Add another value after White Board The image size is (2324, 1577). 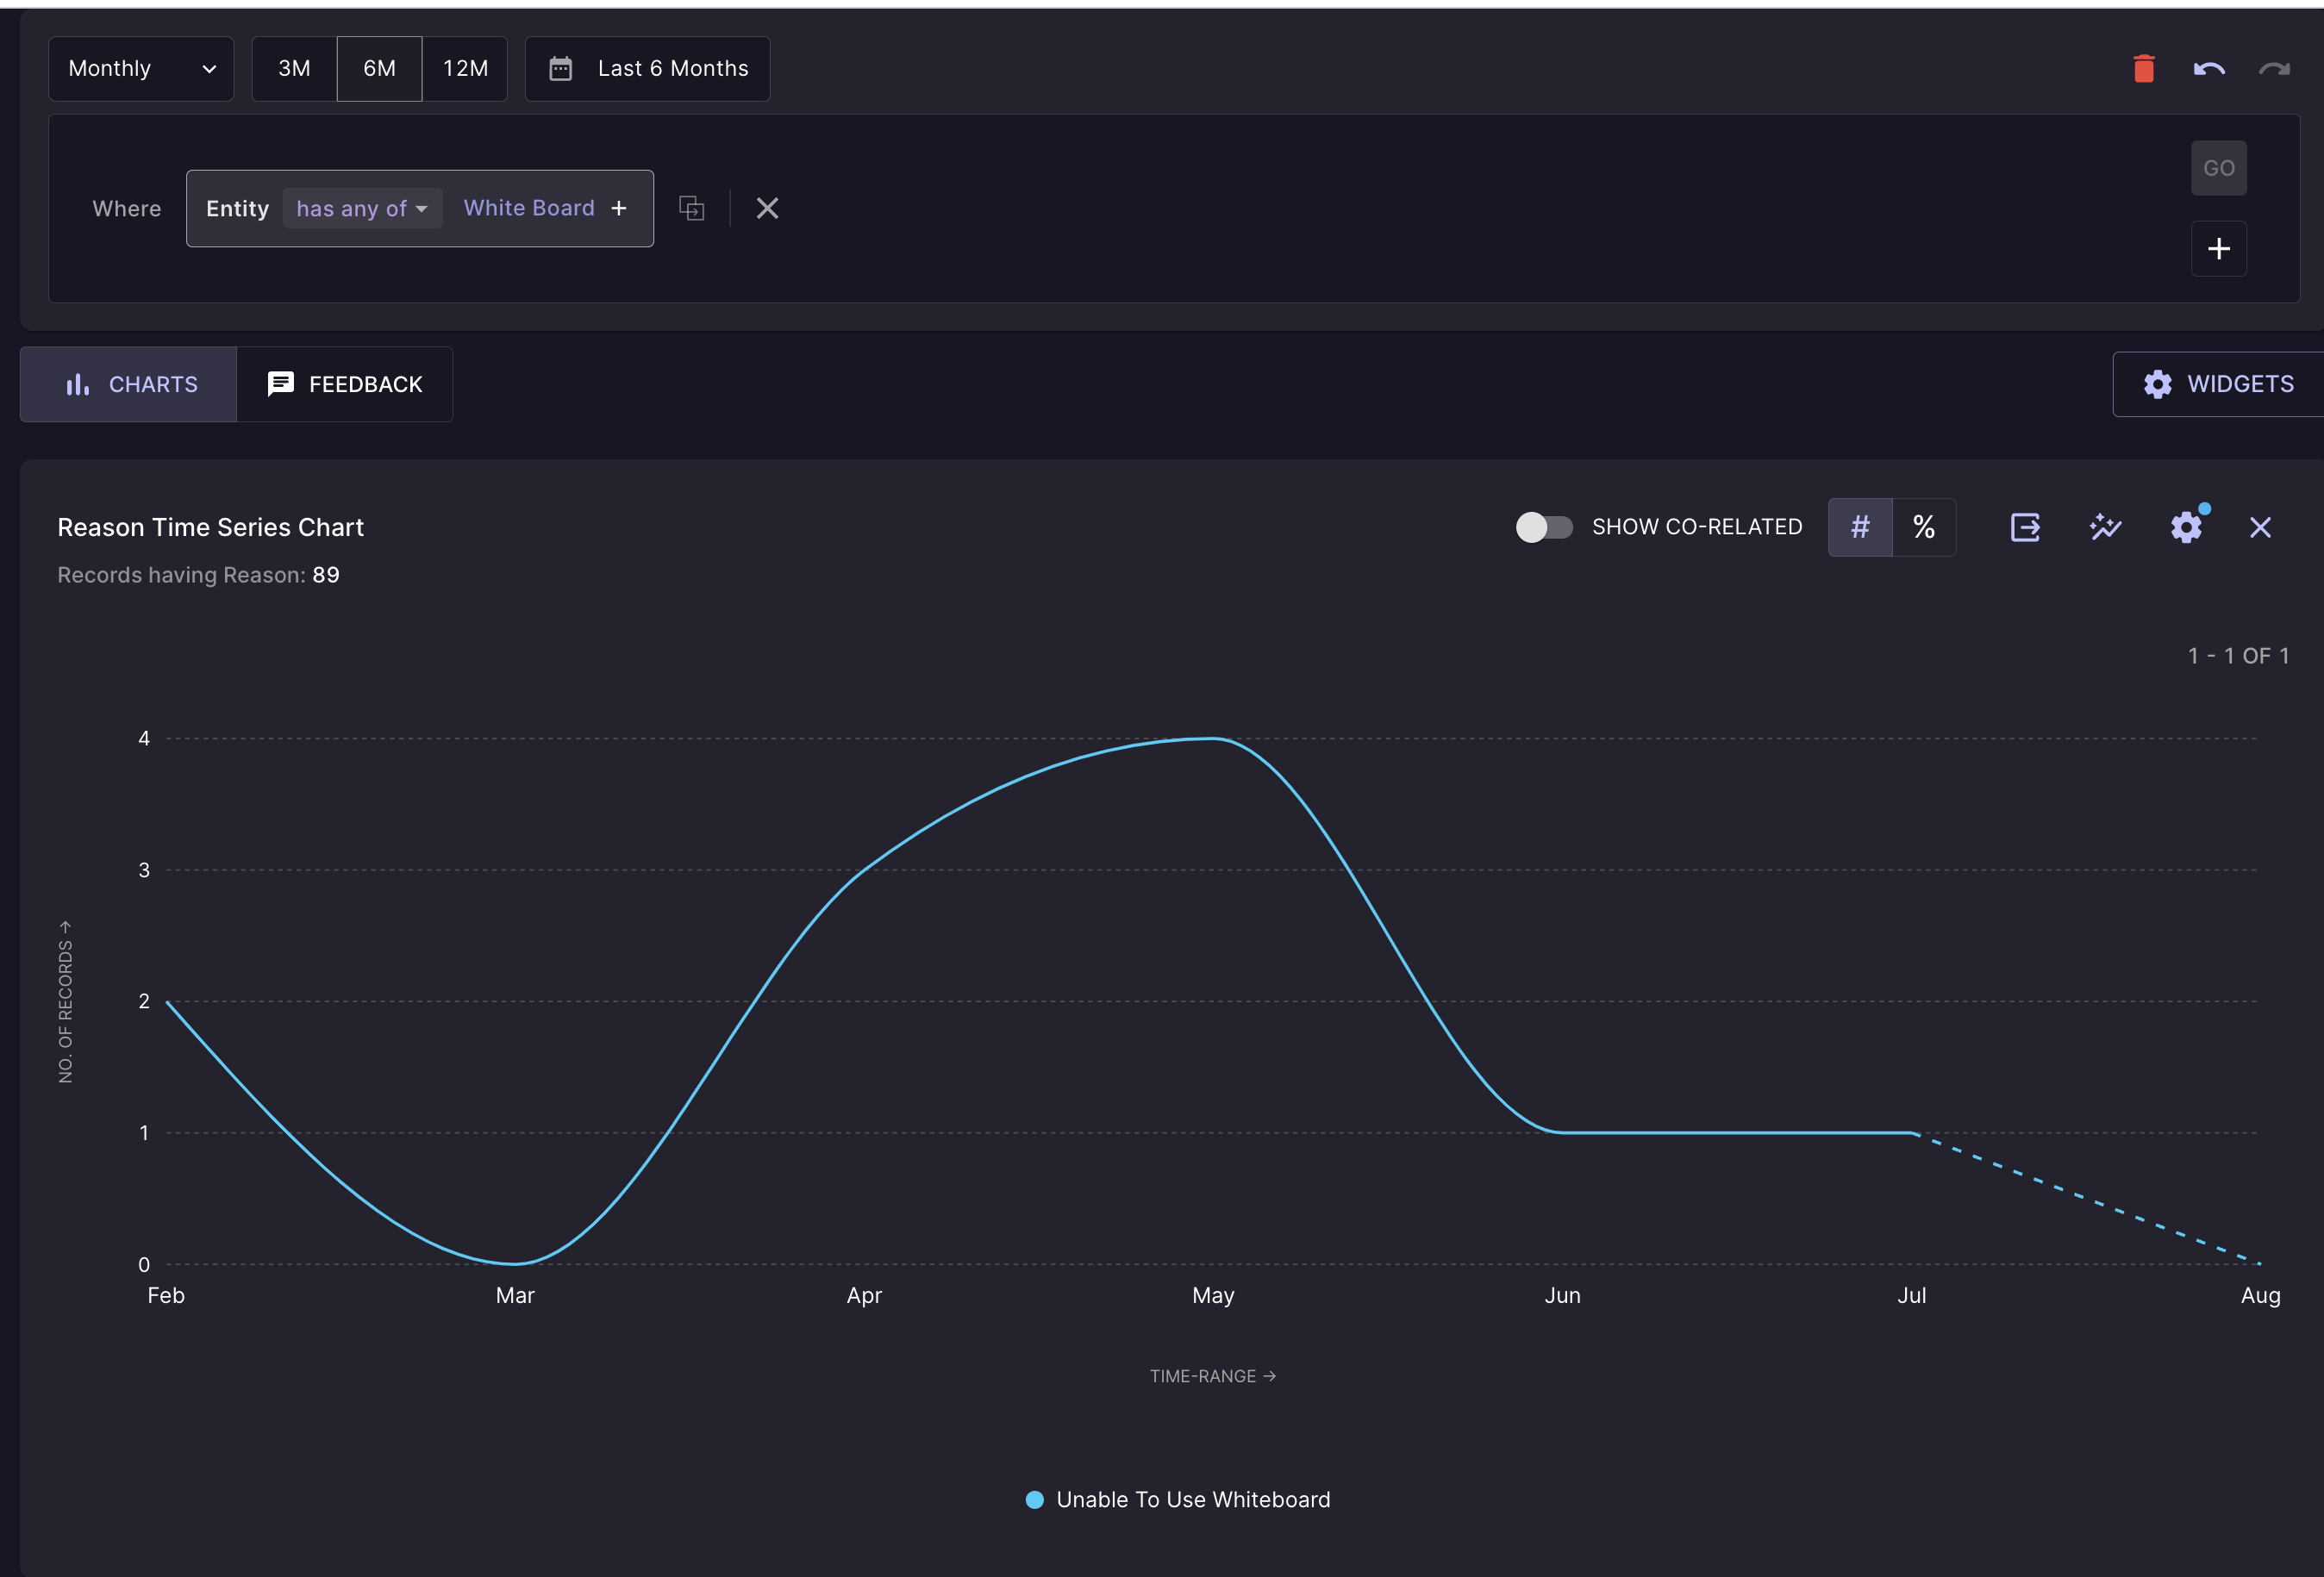coord(619,208)
